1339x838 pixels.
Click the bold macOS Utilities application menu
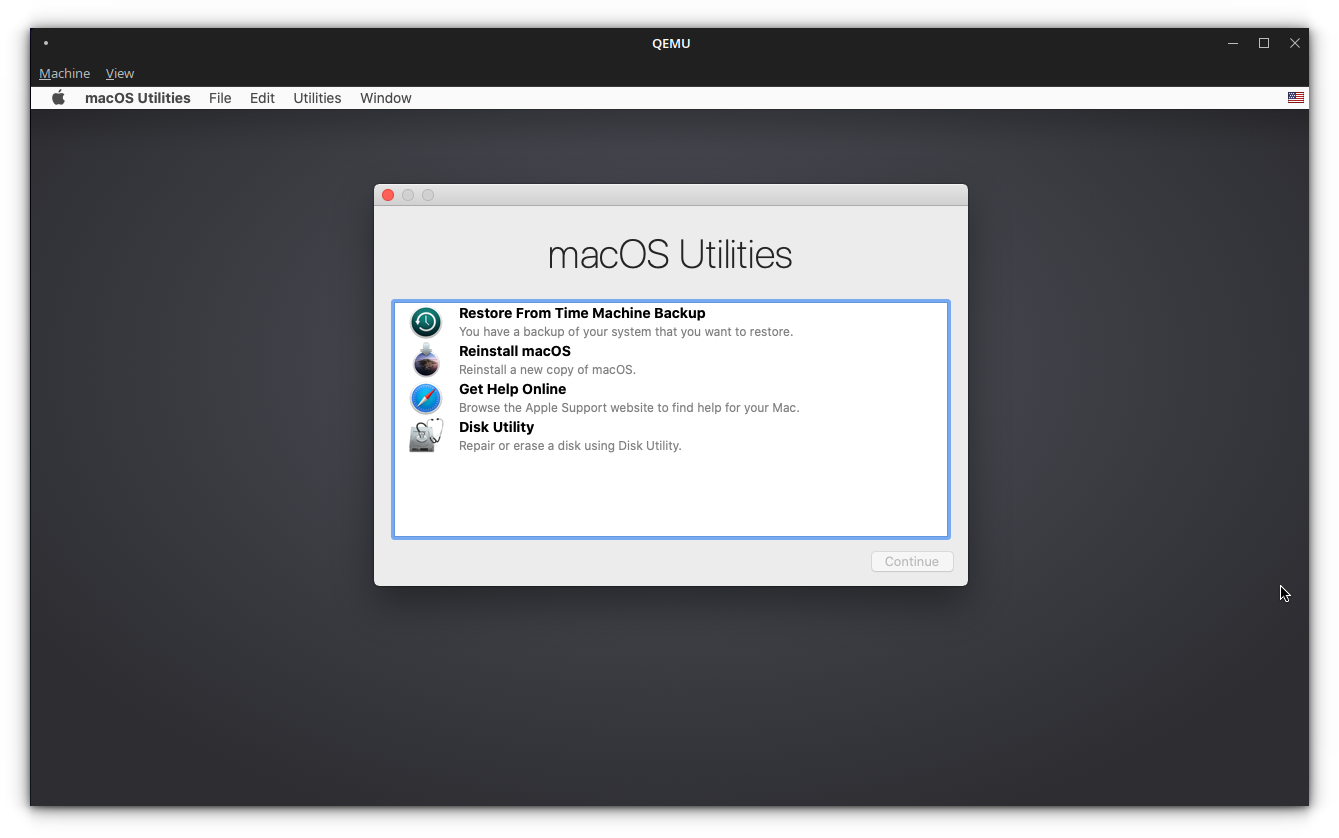pos(137,97)
